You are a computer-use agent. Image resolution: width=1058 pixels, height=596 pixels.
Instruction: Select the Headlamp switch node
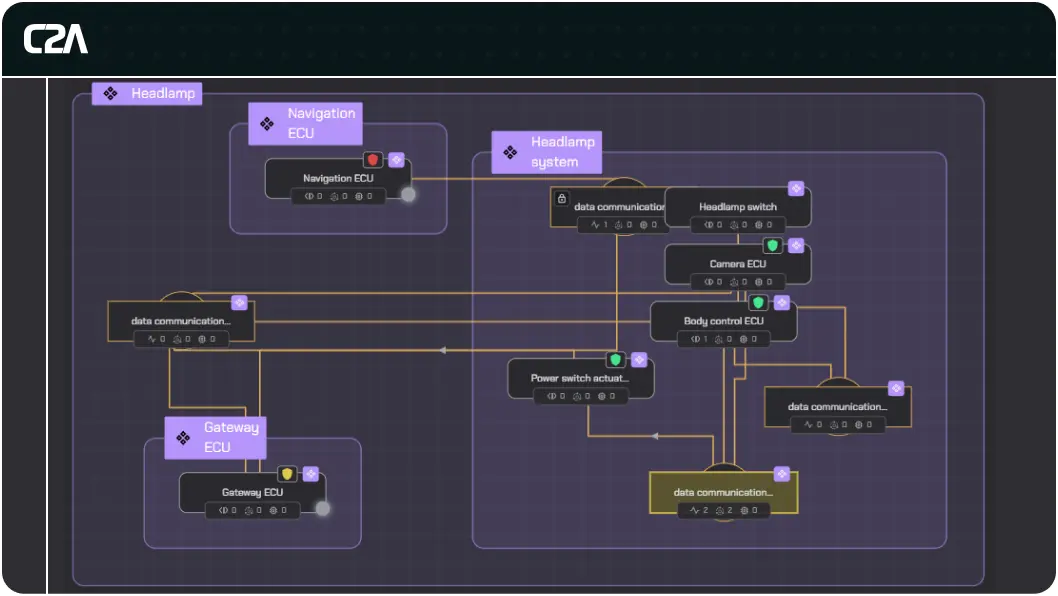[737, 207]
